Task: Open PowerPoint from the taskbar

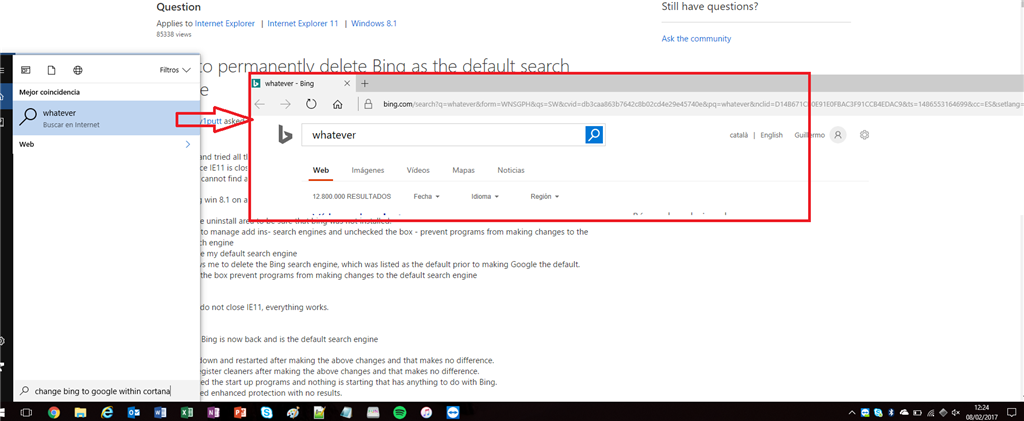Action: (240, 413)
